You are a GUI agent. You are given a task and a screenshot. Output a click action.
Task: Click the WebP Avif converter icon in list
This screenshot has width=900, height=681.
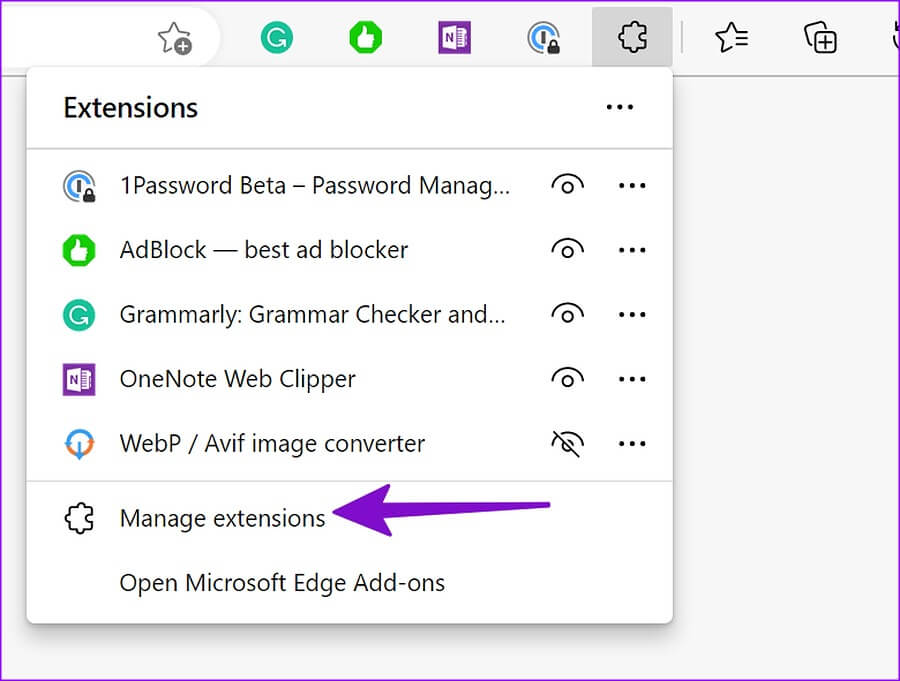(x=79, y=444)
